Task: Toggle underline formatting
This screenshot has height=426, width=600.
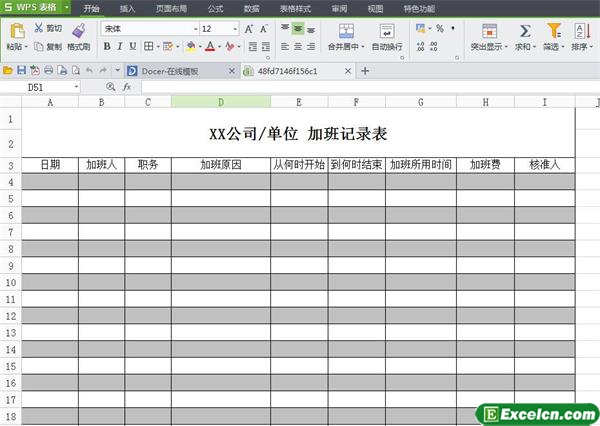Action: pos(132,46)
